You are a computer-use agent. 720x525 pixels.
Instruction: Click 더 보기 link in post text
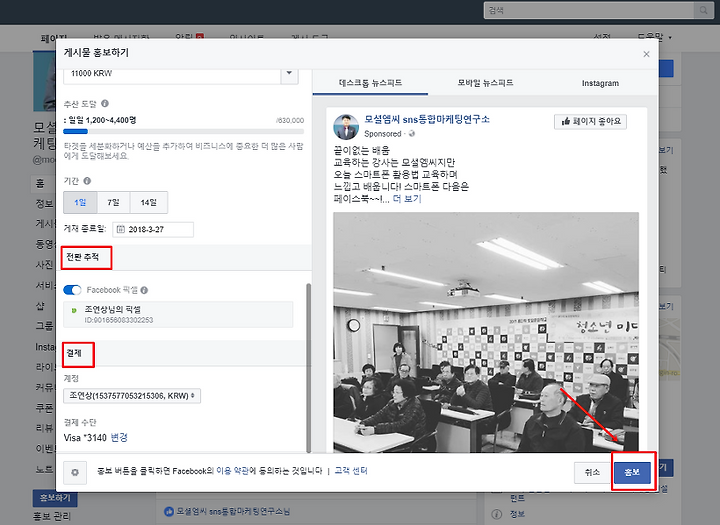point(407,199)
